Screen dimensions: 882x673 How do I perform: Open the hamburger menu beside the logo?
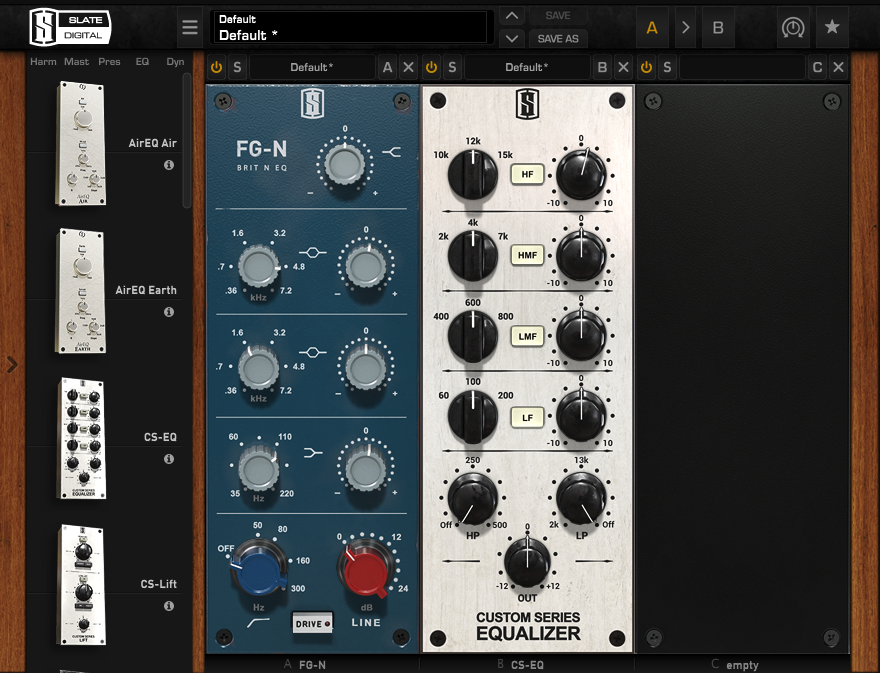click(x=190, y=27)
